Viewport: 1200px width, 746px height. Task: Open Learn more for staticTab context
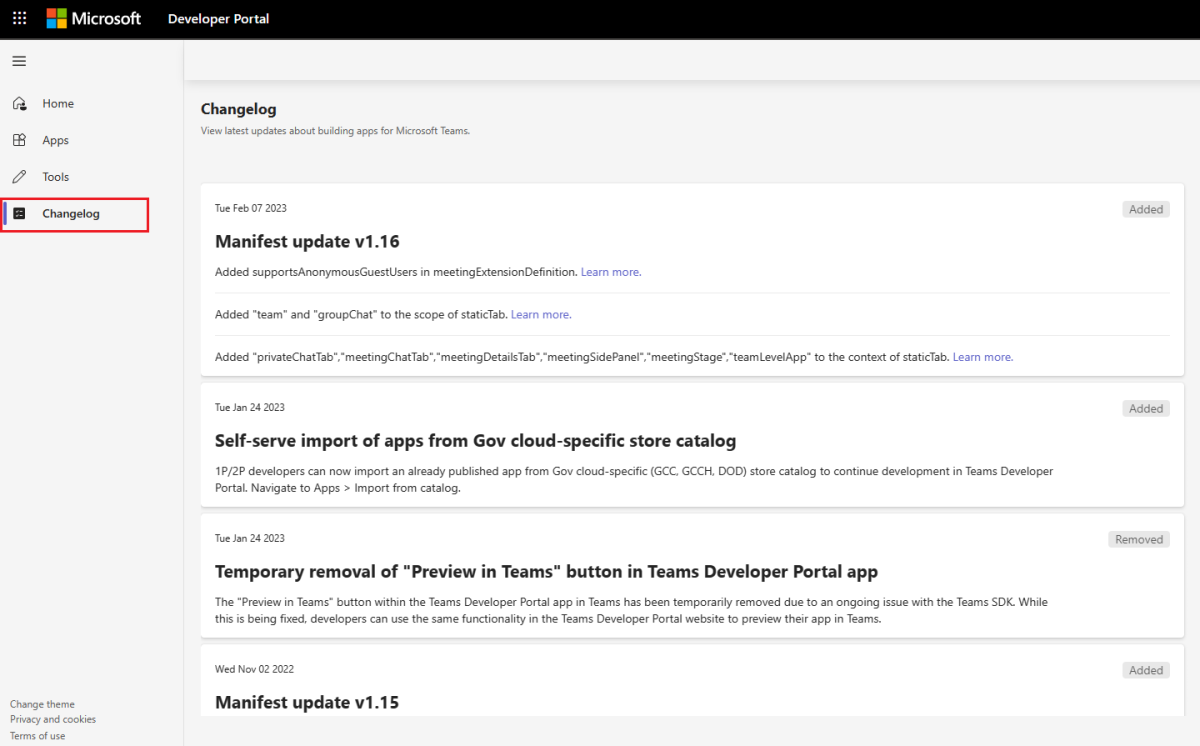[982, 357]
